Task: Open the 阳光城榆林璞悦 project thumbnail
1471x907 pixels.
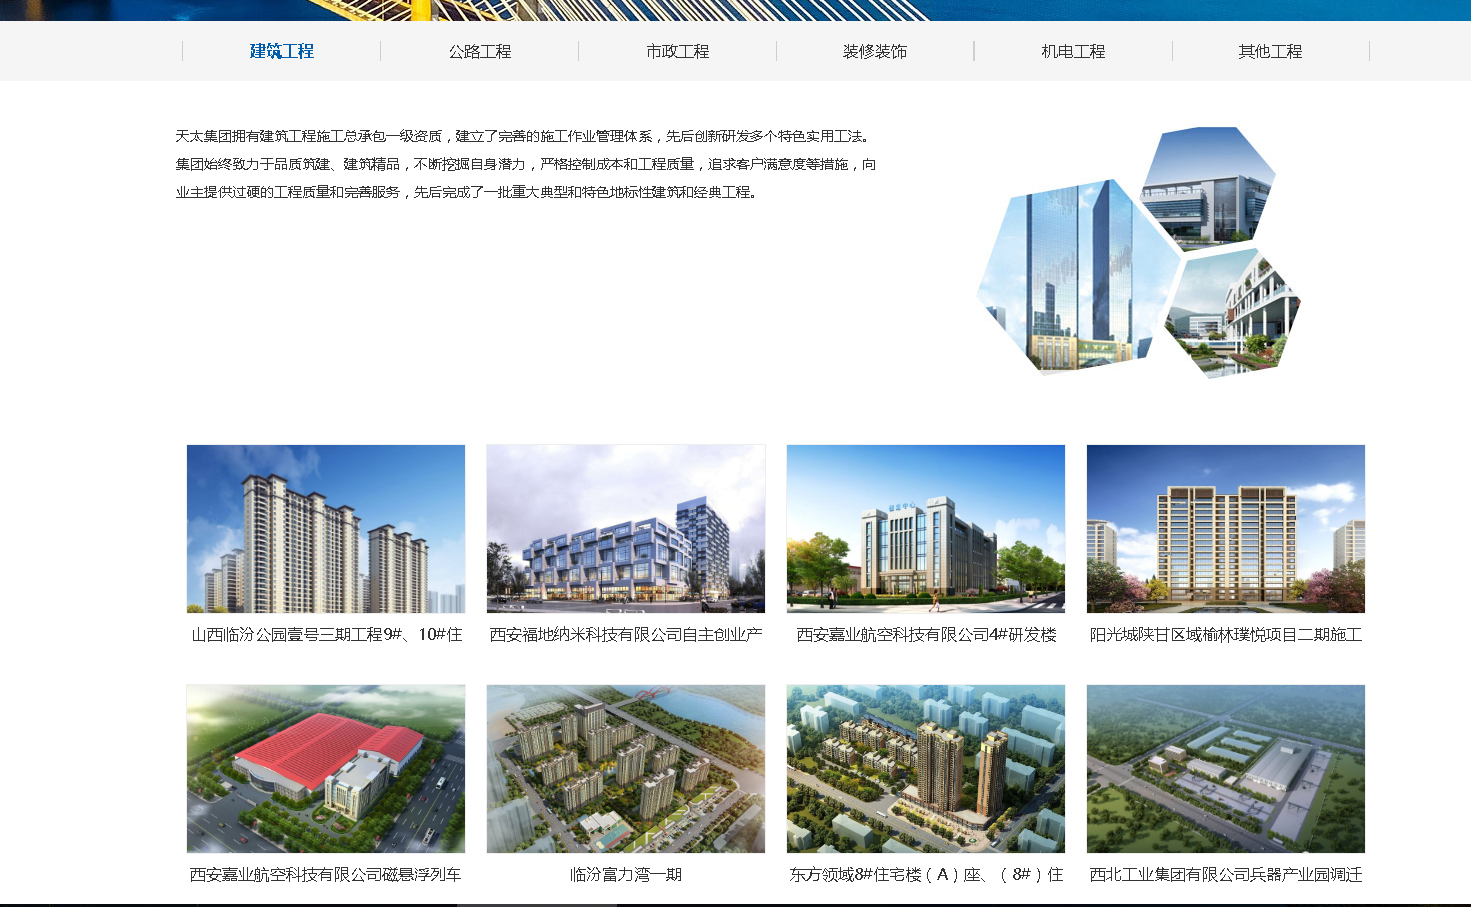Action: 1226,528
